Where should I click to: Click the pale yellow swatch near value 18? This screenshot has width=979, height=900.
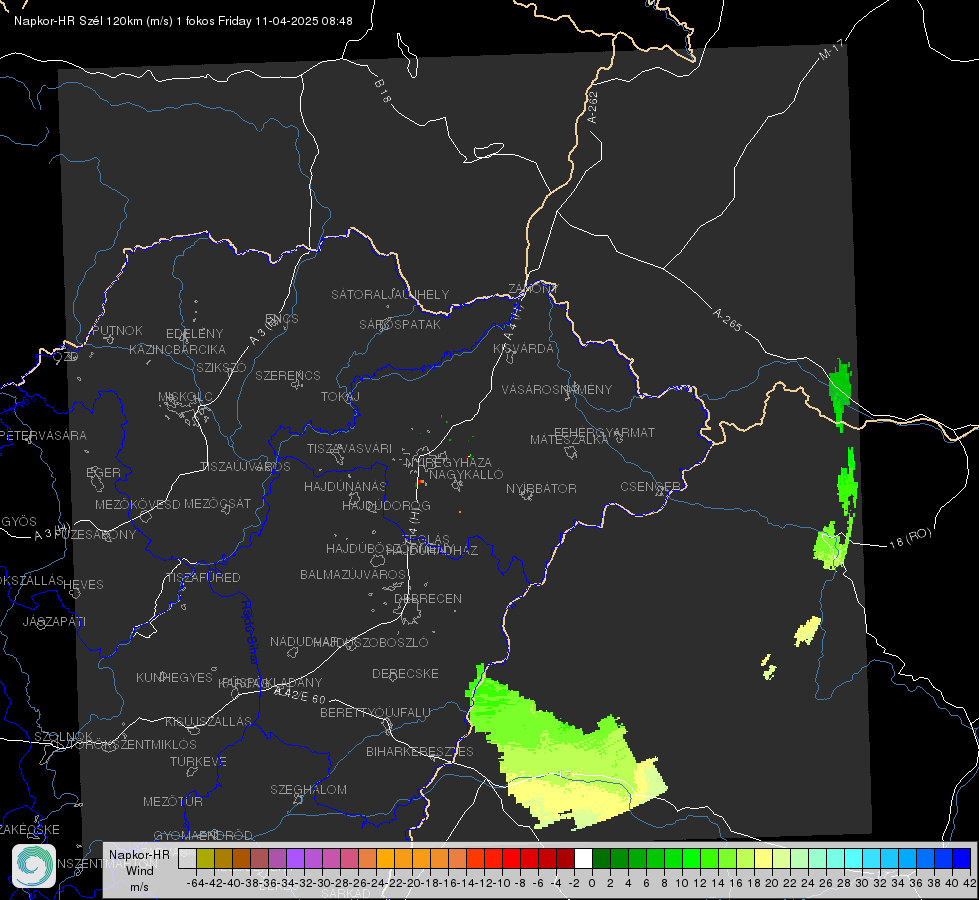click(763, 859)
